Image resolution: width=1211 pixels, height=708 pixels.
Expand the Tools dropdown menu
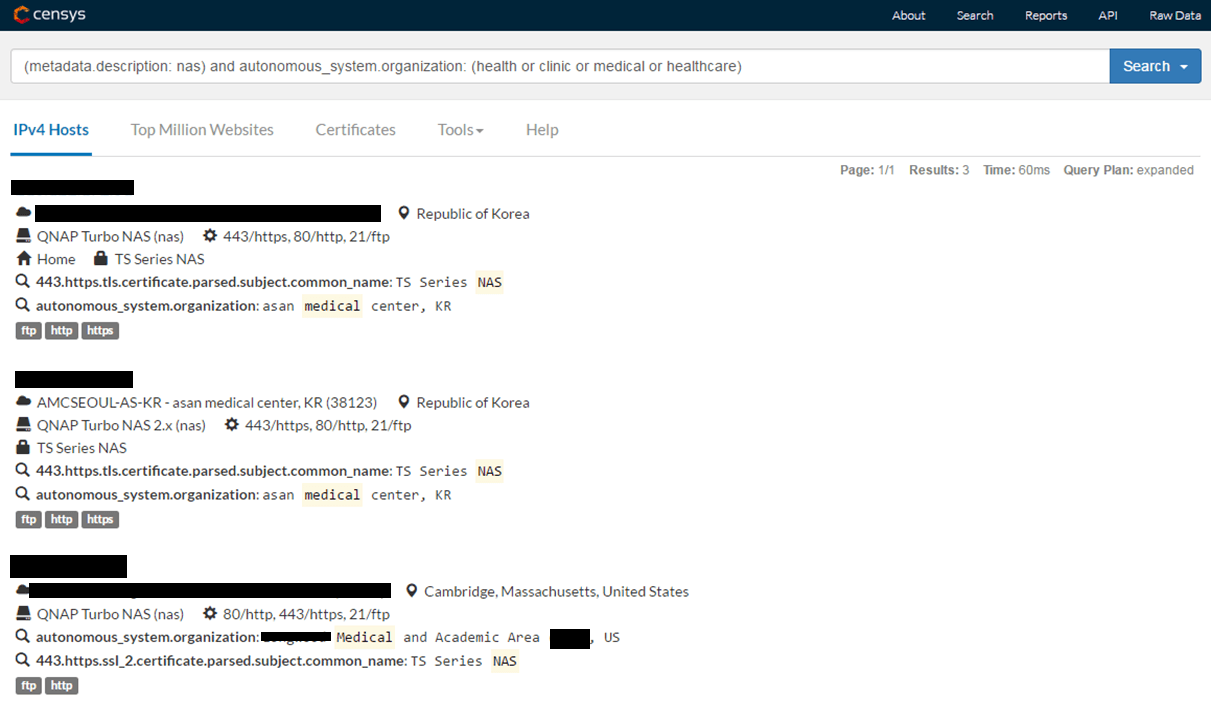(460, 130)
